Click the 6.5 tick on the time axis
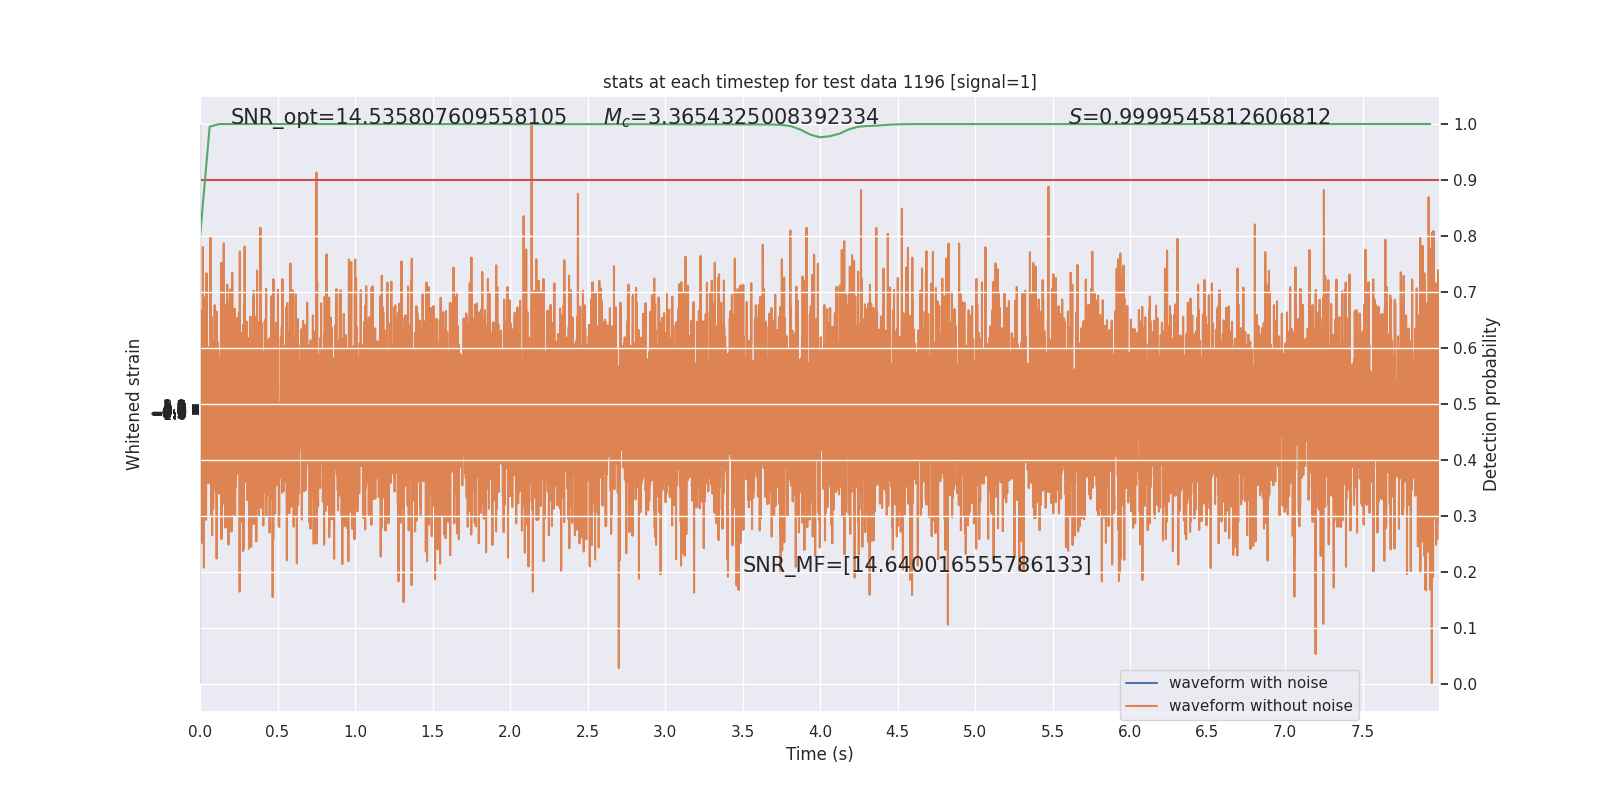The image size is (1600, 800). coord(1207,731)
